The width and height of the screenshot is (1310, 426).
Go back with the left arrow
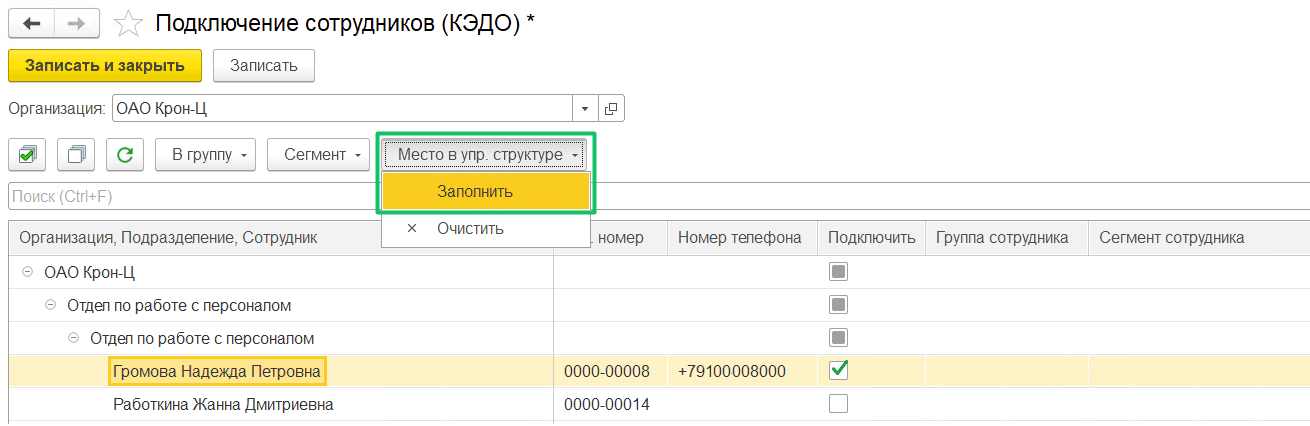click(33, 23)
